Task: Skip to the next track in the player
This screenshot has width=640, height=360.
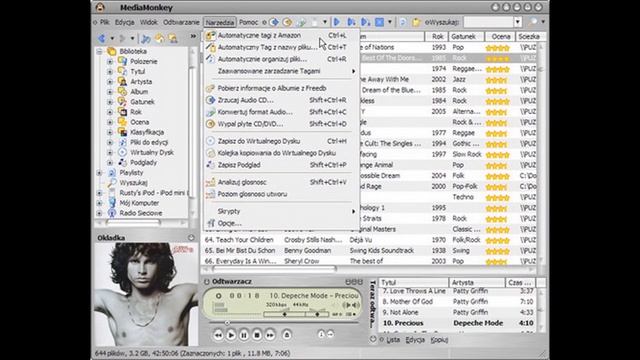Action: 270,335
